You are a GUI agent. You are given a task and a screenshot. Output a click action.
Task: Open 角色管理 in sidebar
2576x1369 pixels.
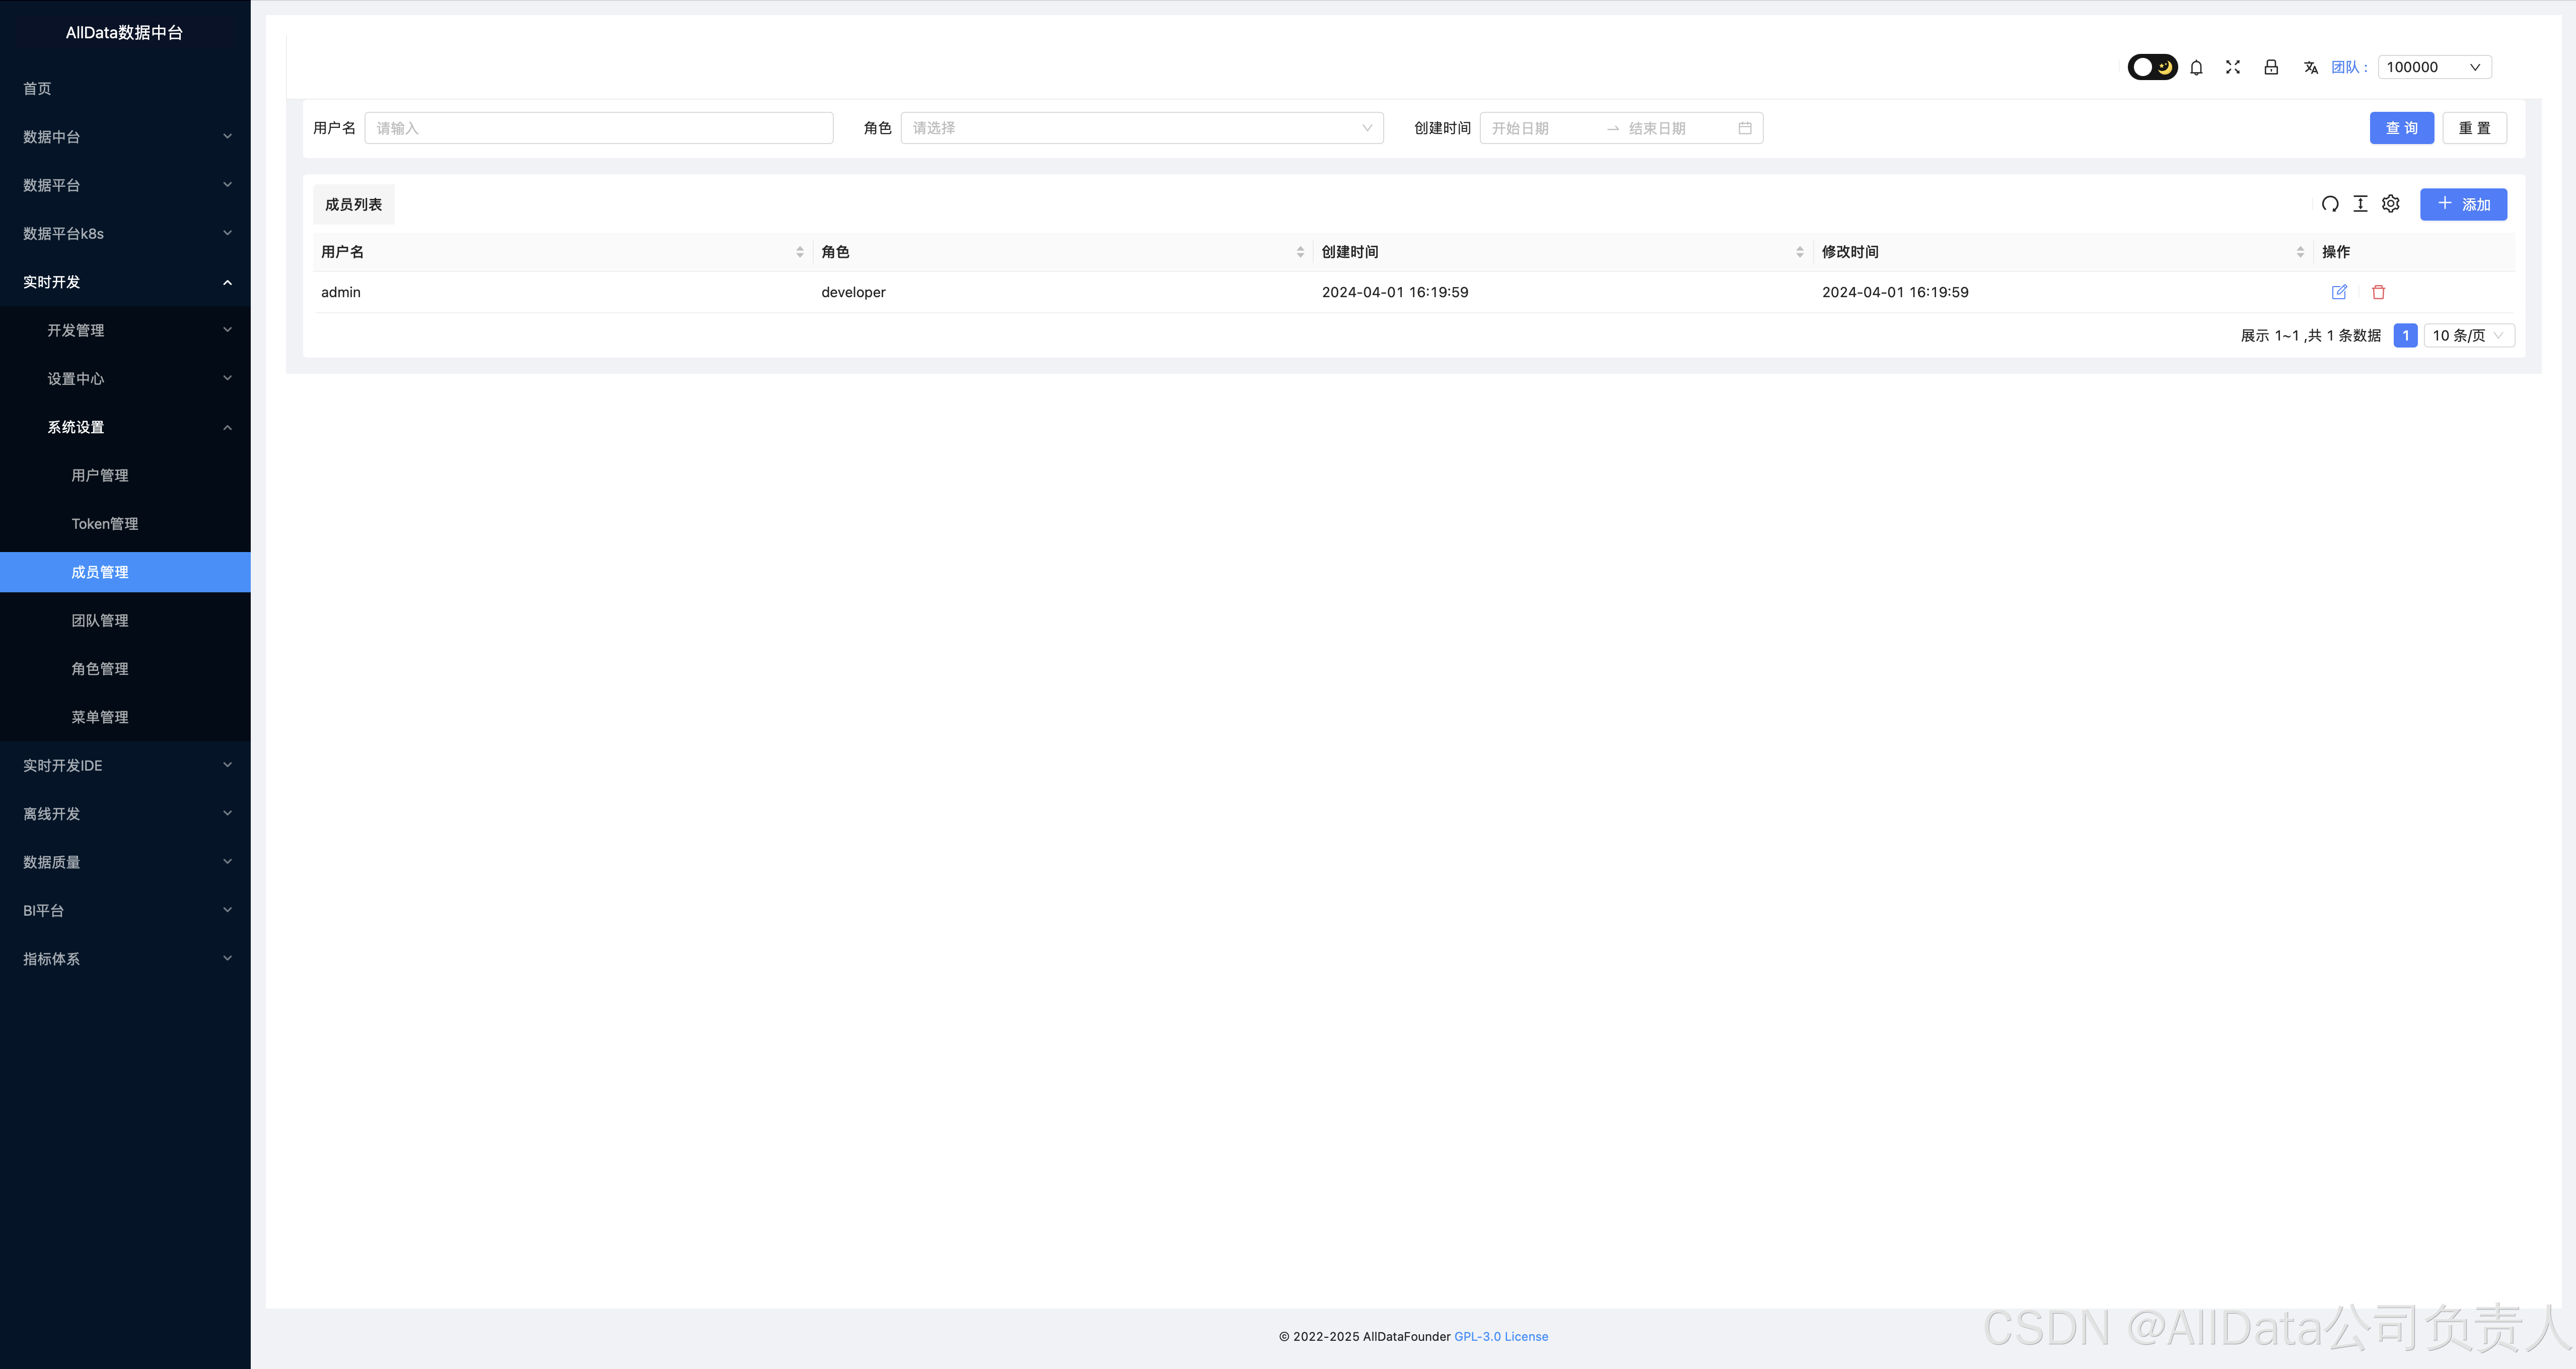[100, 668]
